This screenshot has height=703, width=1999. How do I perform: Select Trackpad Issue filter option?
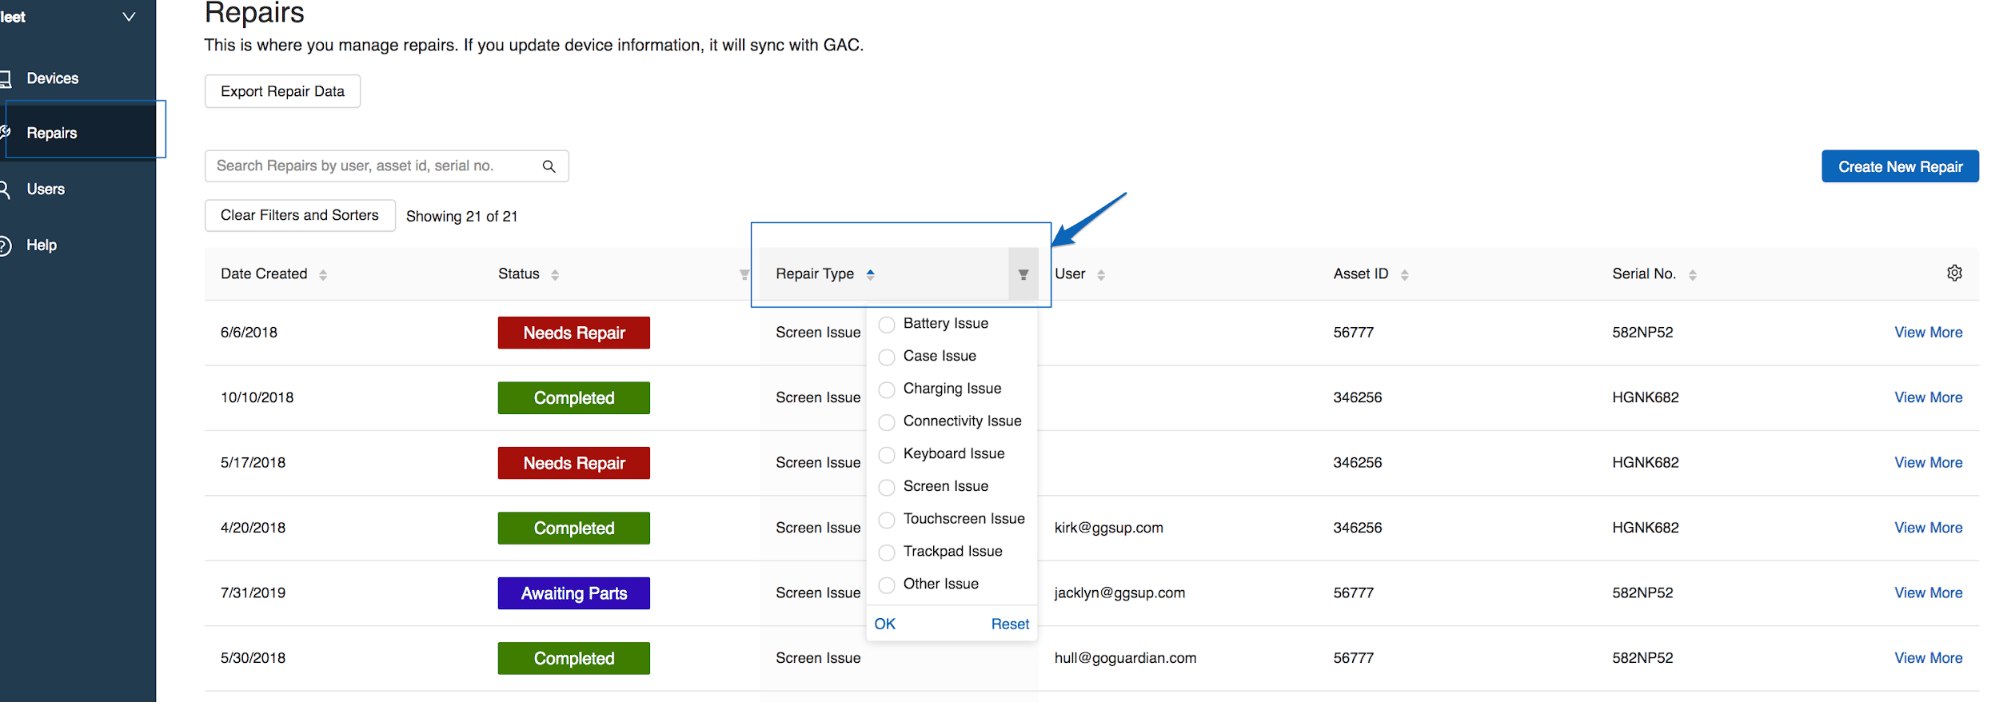tap(886, 552)
